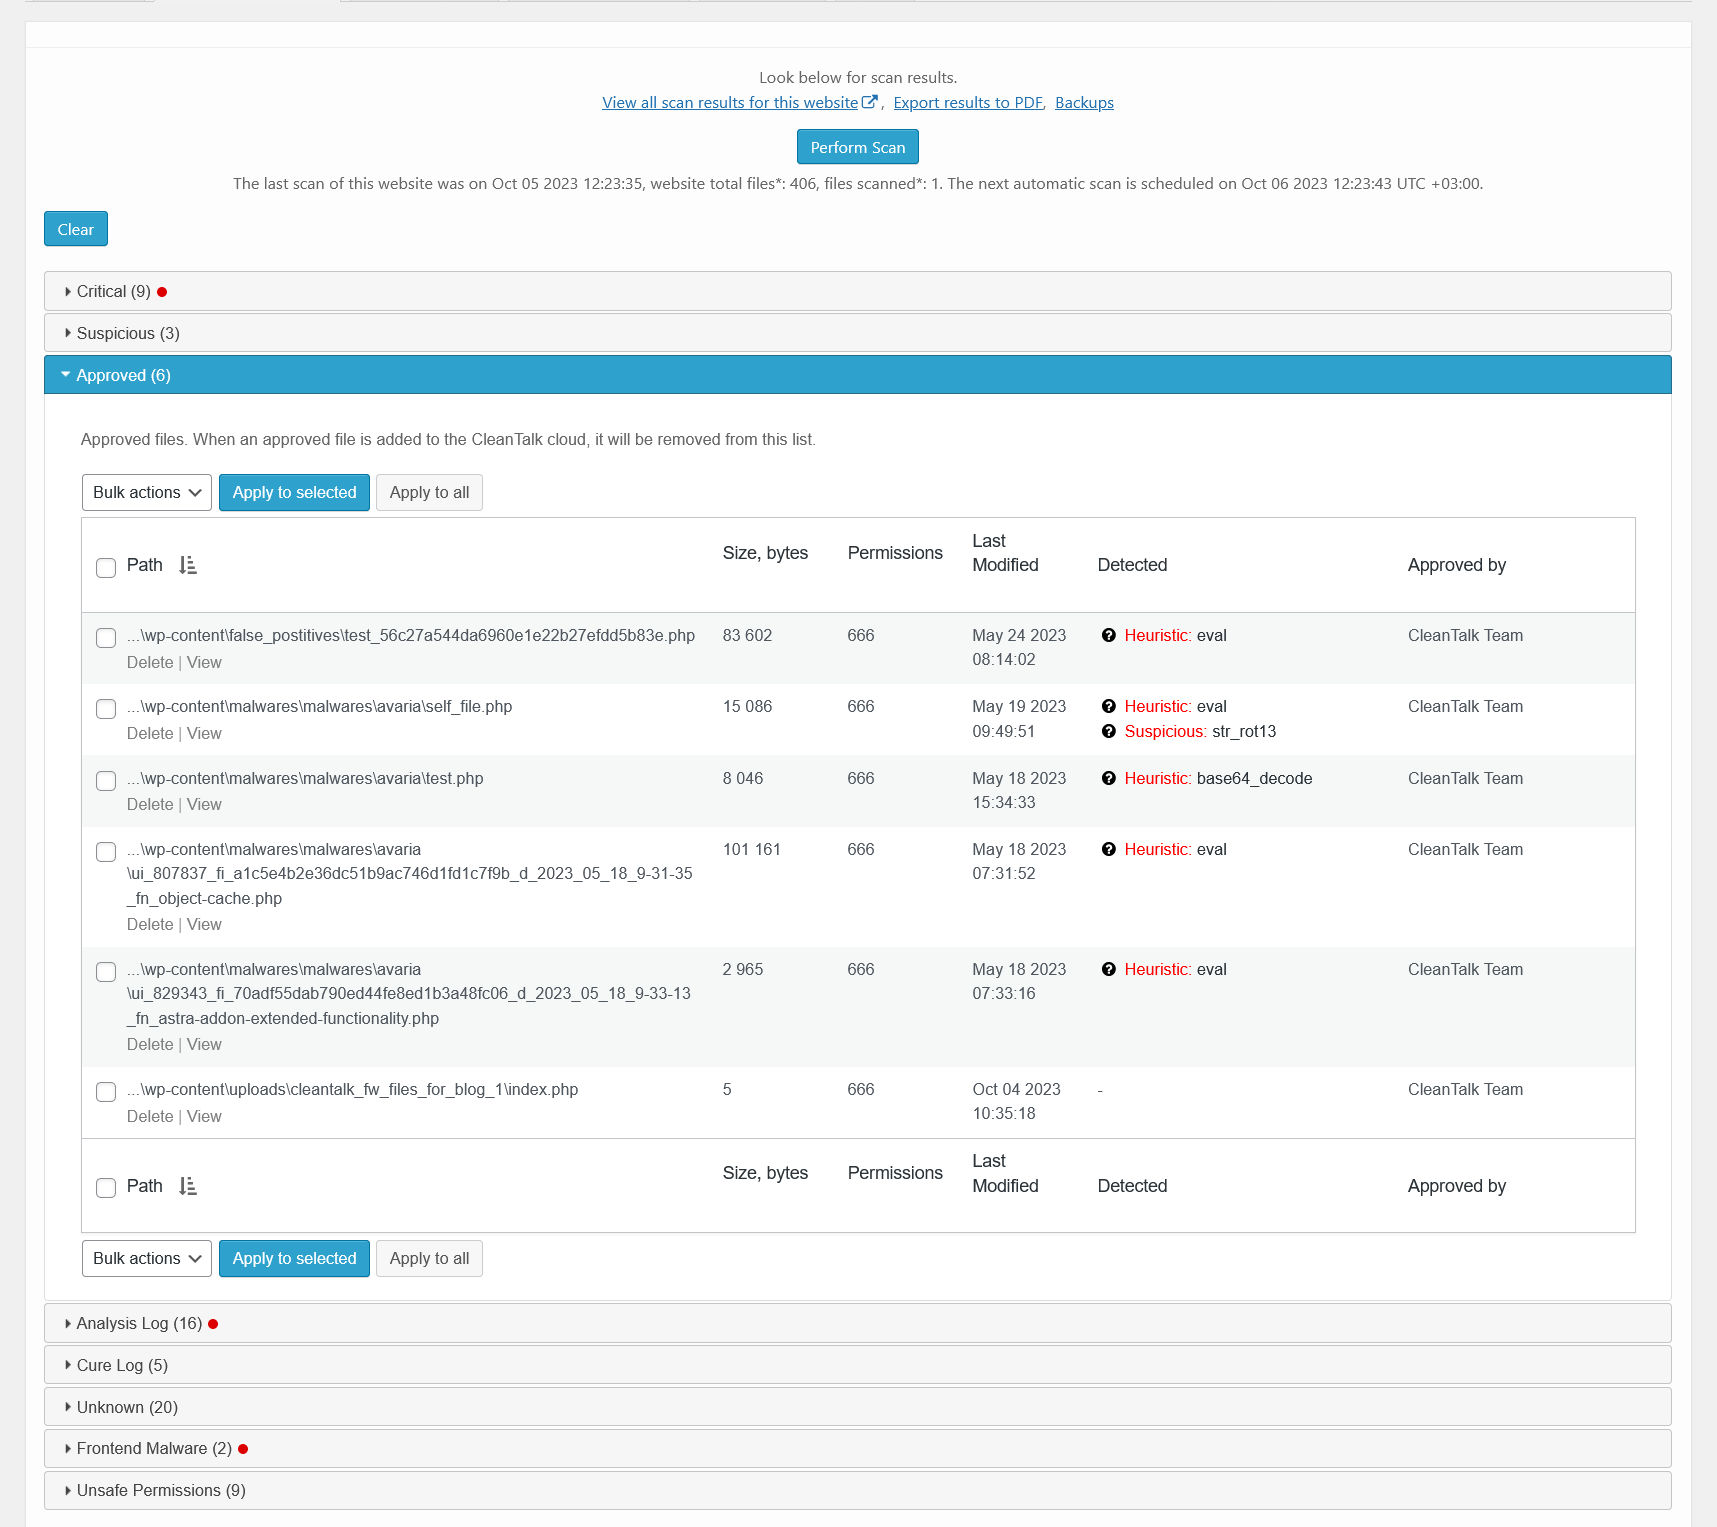Tick the select-all checkbox in the top header

click(106, 568)
